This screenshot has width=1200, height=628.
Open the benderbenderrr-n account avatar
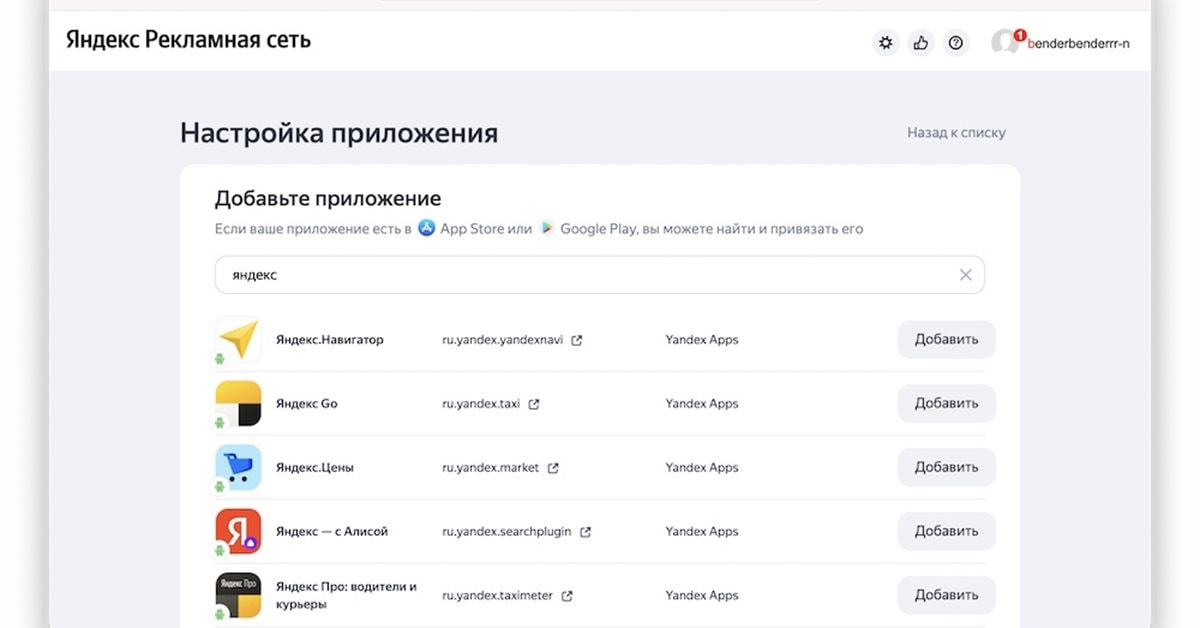[x=1004, y=42]
